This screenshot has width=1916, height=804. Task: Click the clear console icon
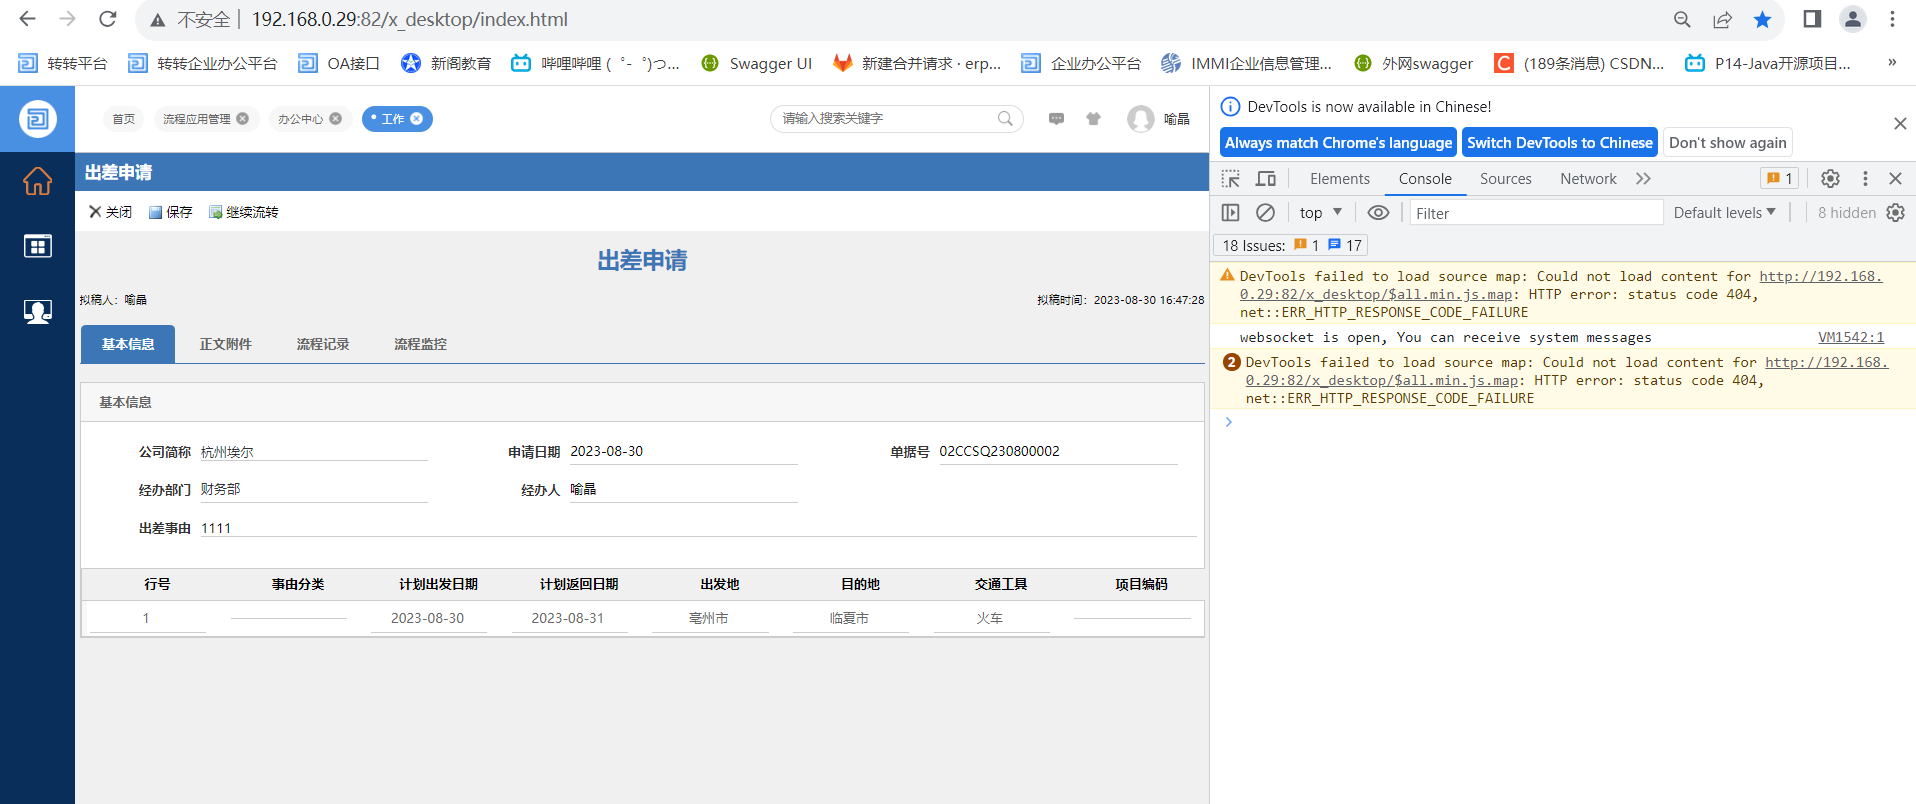pos(1265,213)
